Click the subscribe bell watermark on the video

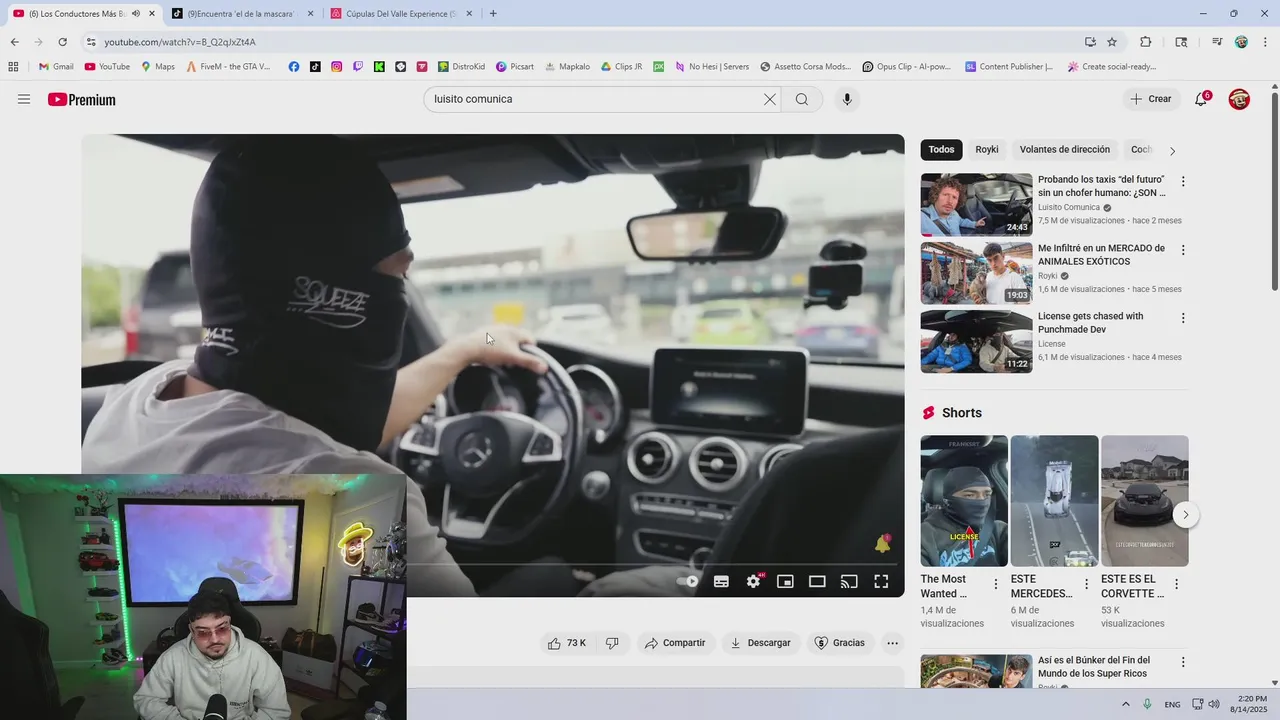882,544
